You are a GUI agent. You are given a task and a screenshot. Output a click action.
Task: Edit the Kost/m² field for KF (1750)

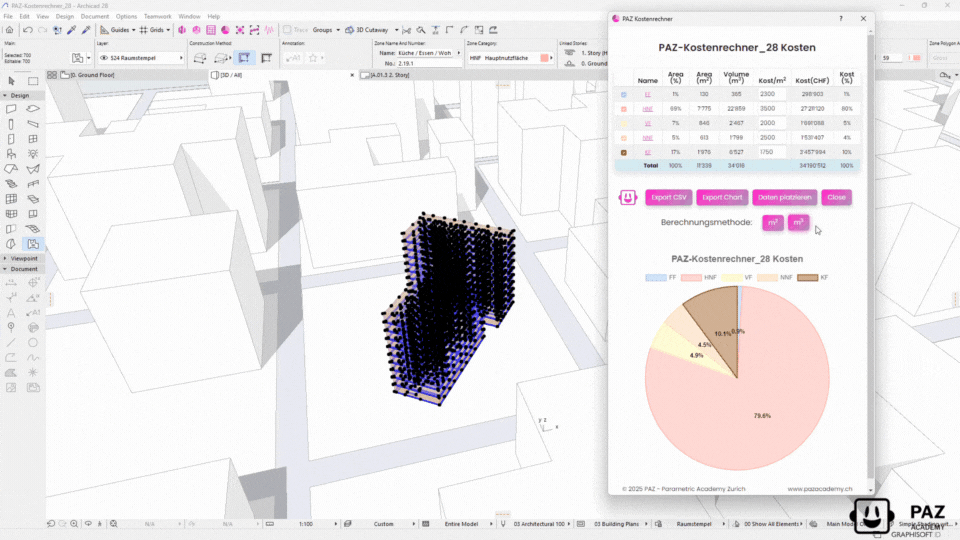770,152
